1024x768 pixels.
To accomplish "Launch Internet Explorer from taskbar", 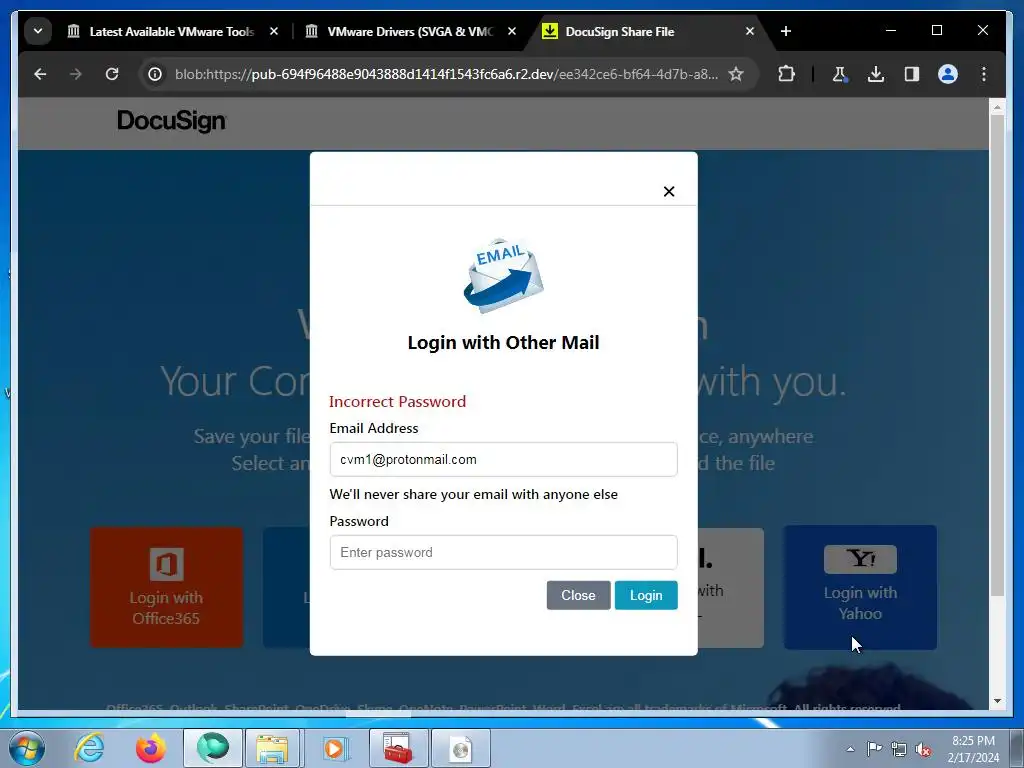I will (x=89, y=748).
